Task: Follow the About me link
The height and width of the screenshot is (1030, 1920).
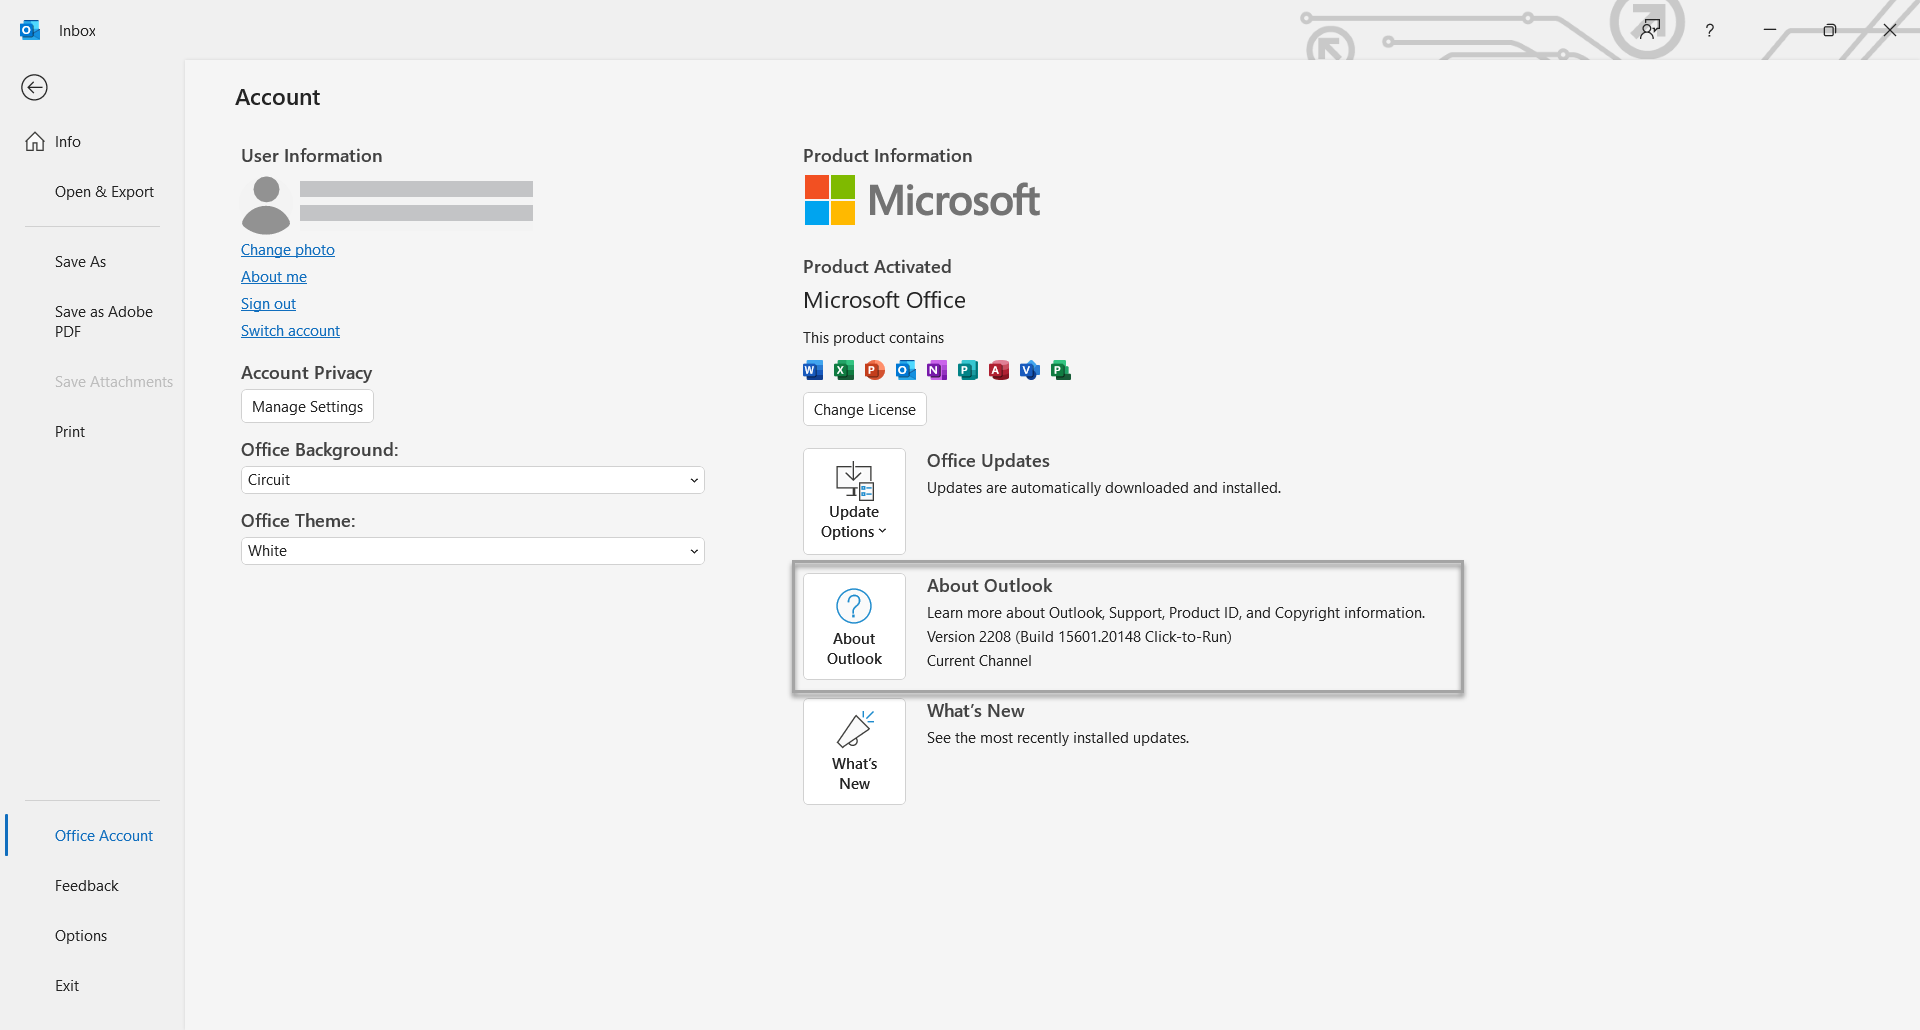Action: (274, 277)
